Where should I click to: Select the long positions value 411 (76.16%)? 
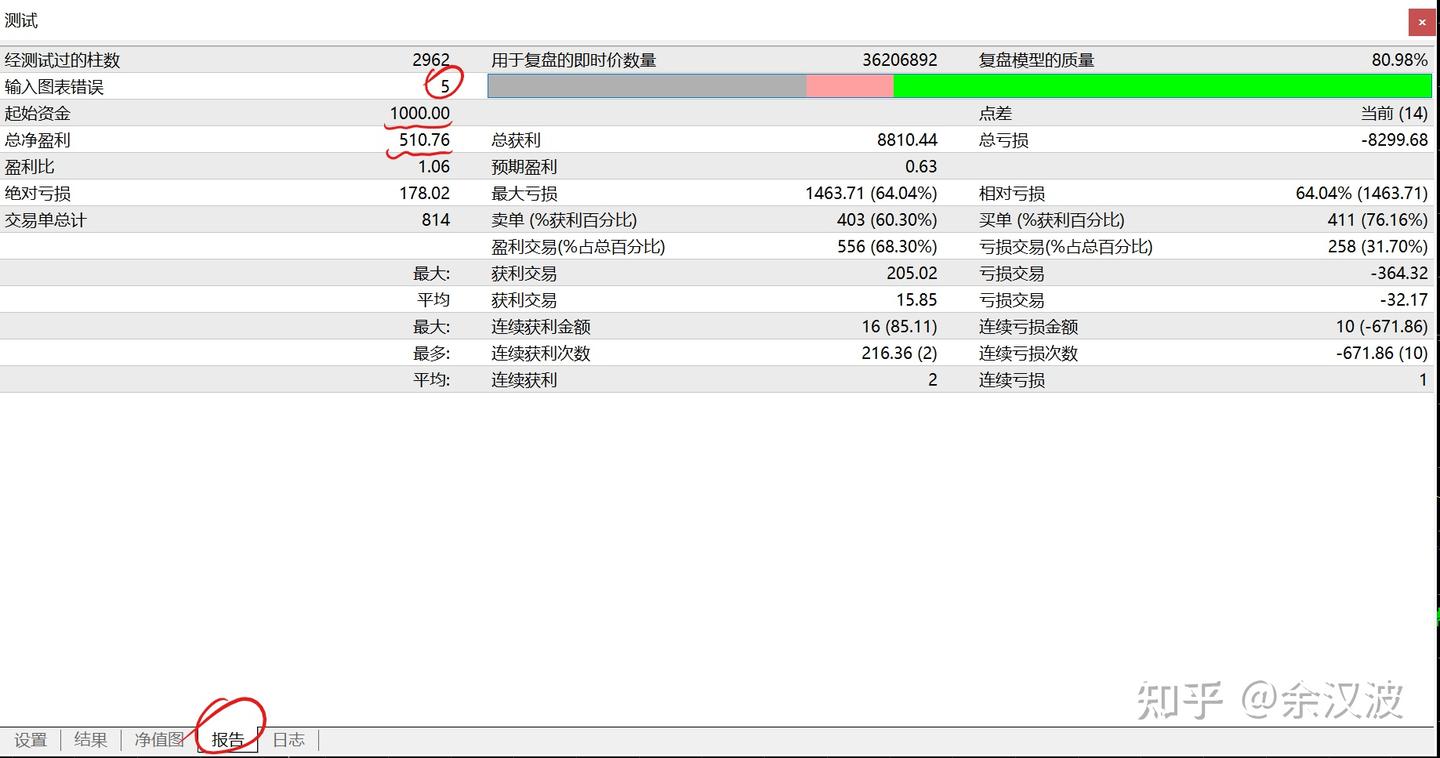(1378, 220)
